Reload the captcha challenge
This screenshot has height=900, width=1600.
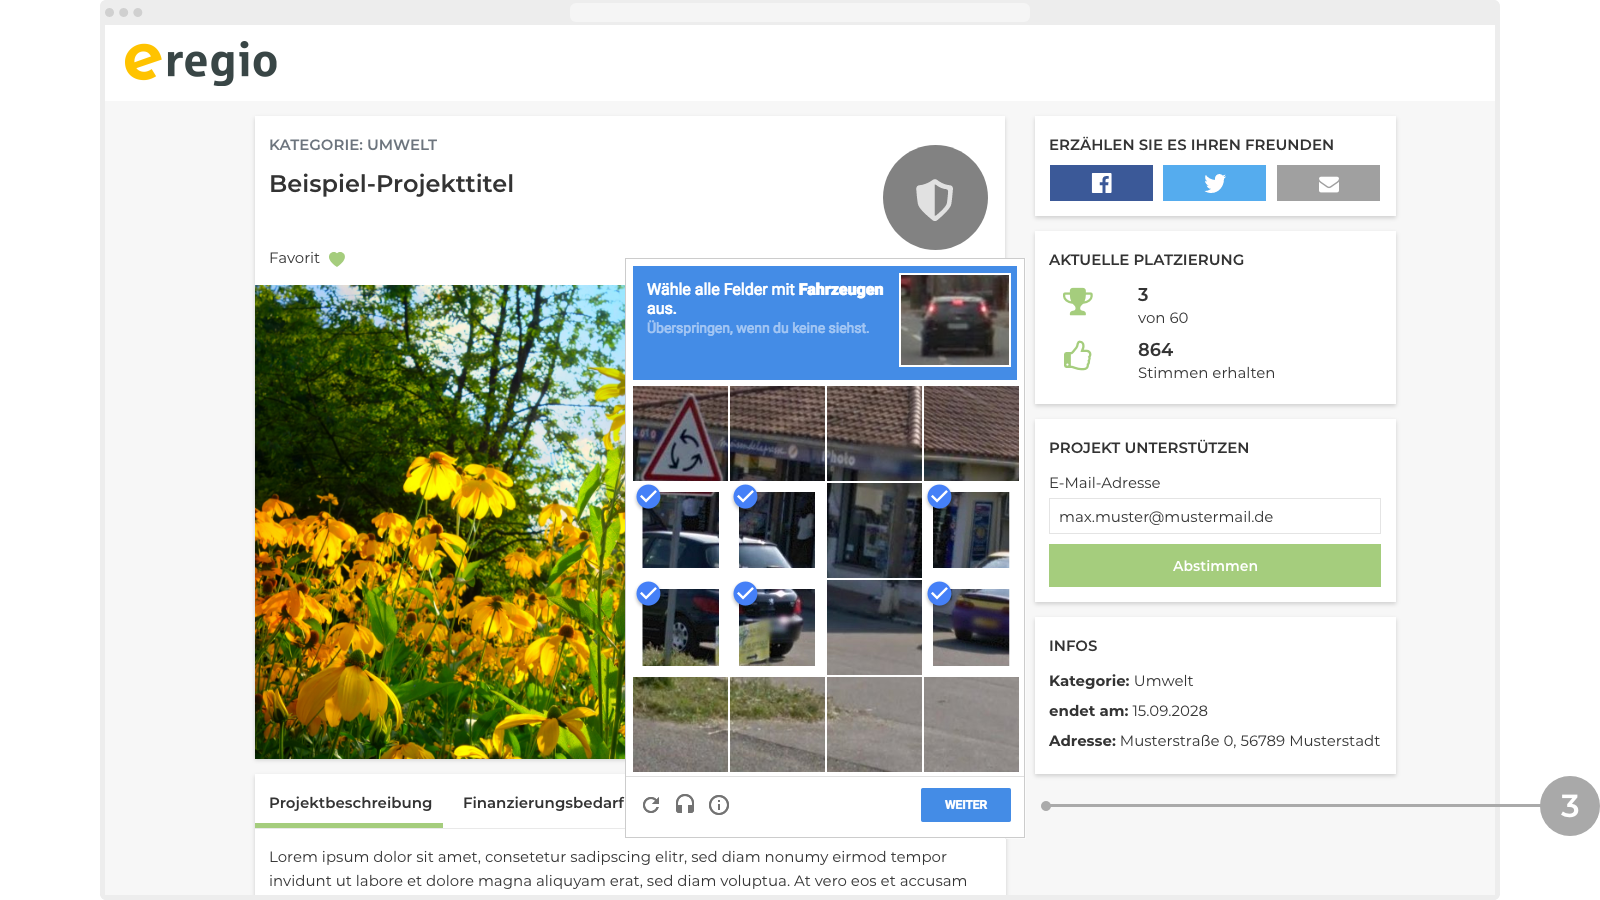point(651,805)
